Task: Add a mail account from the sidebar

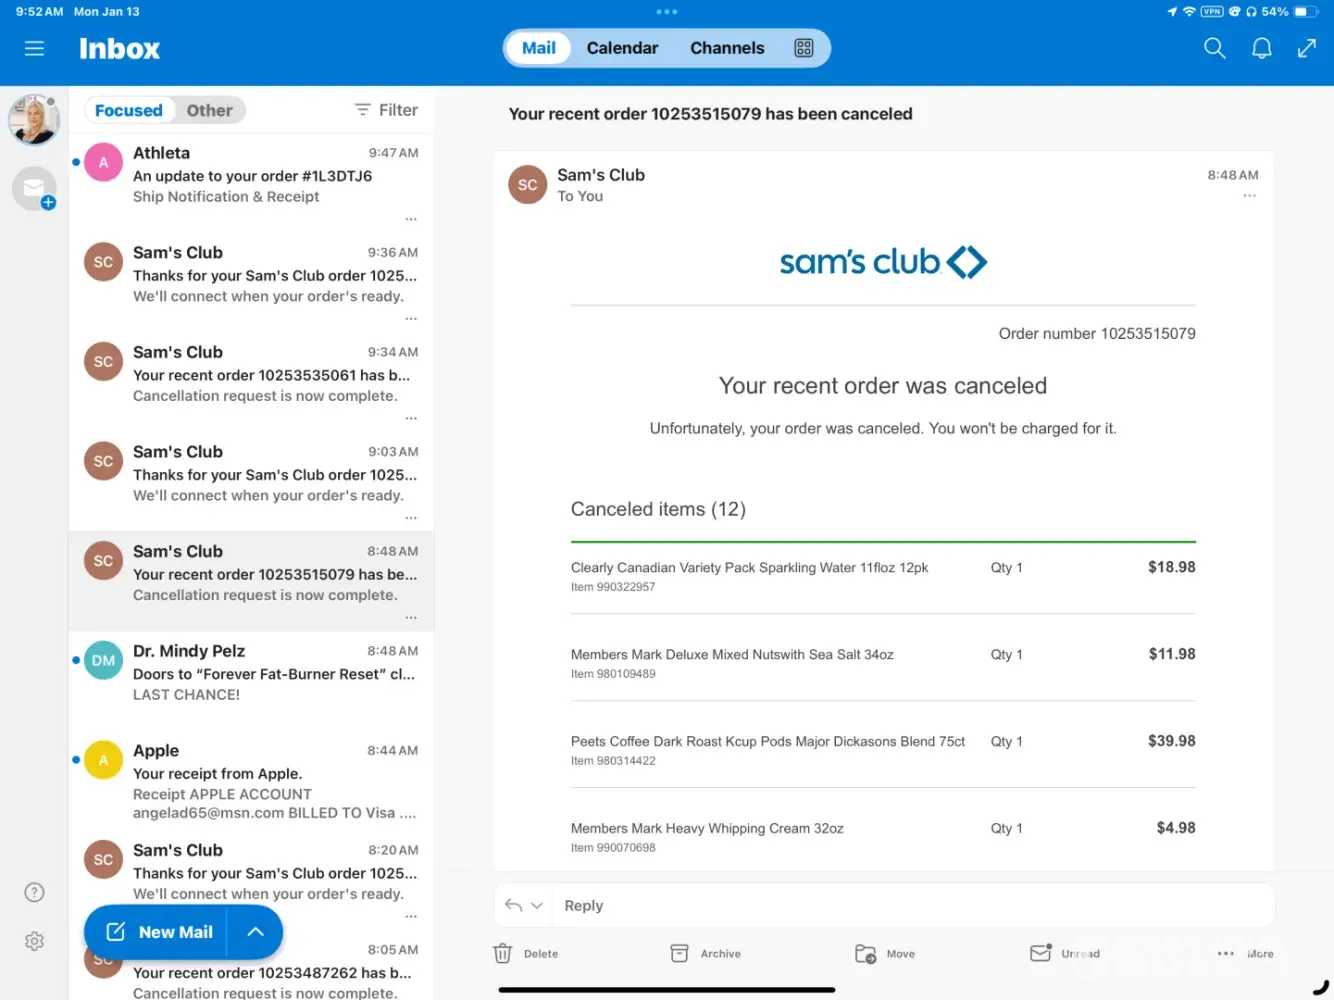Action: coord(35,189)
